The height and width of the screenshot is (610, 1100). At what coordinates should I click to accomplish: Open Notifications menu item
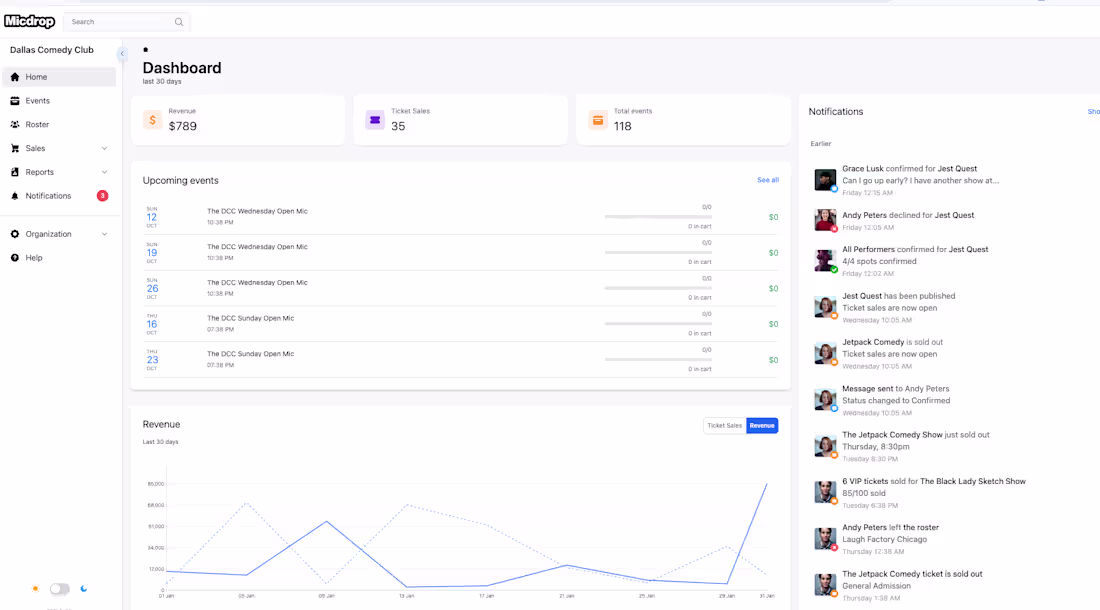(59, 196)
